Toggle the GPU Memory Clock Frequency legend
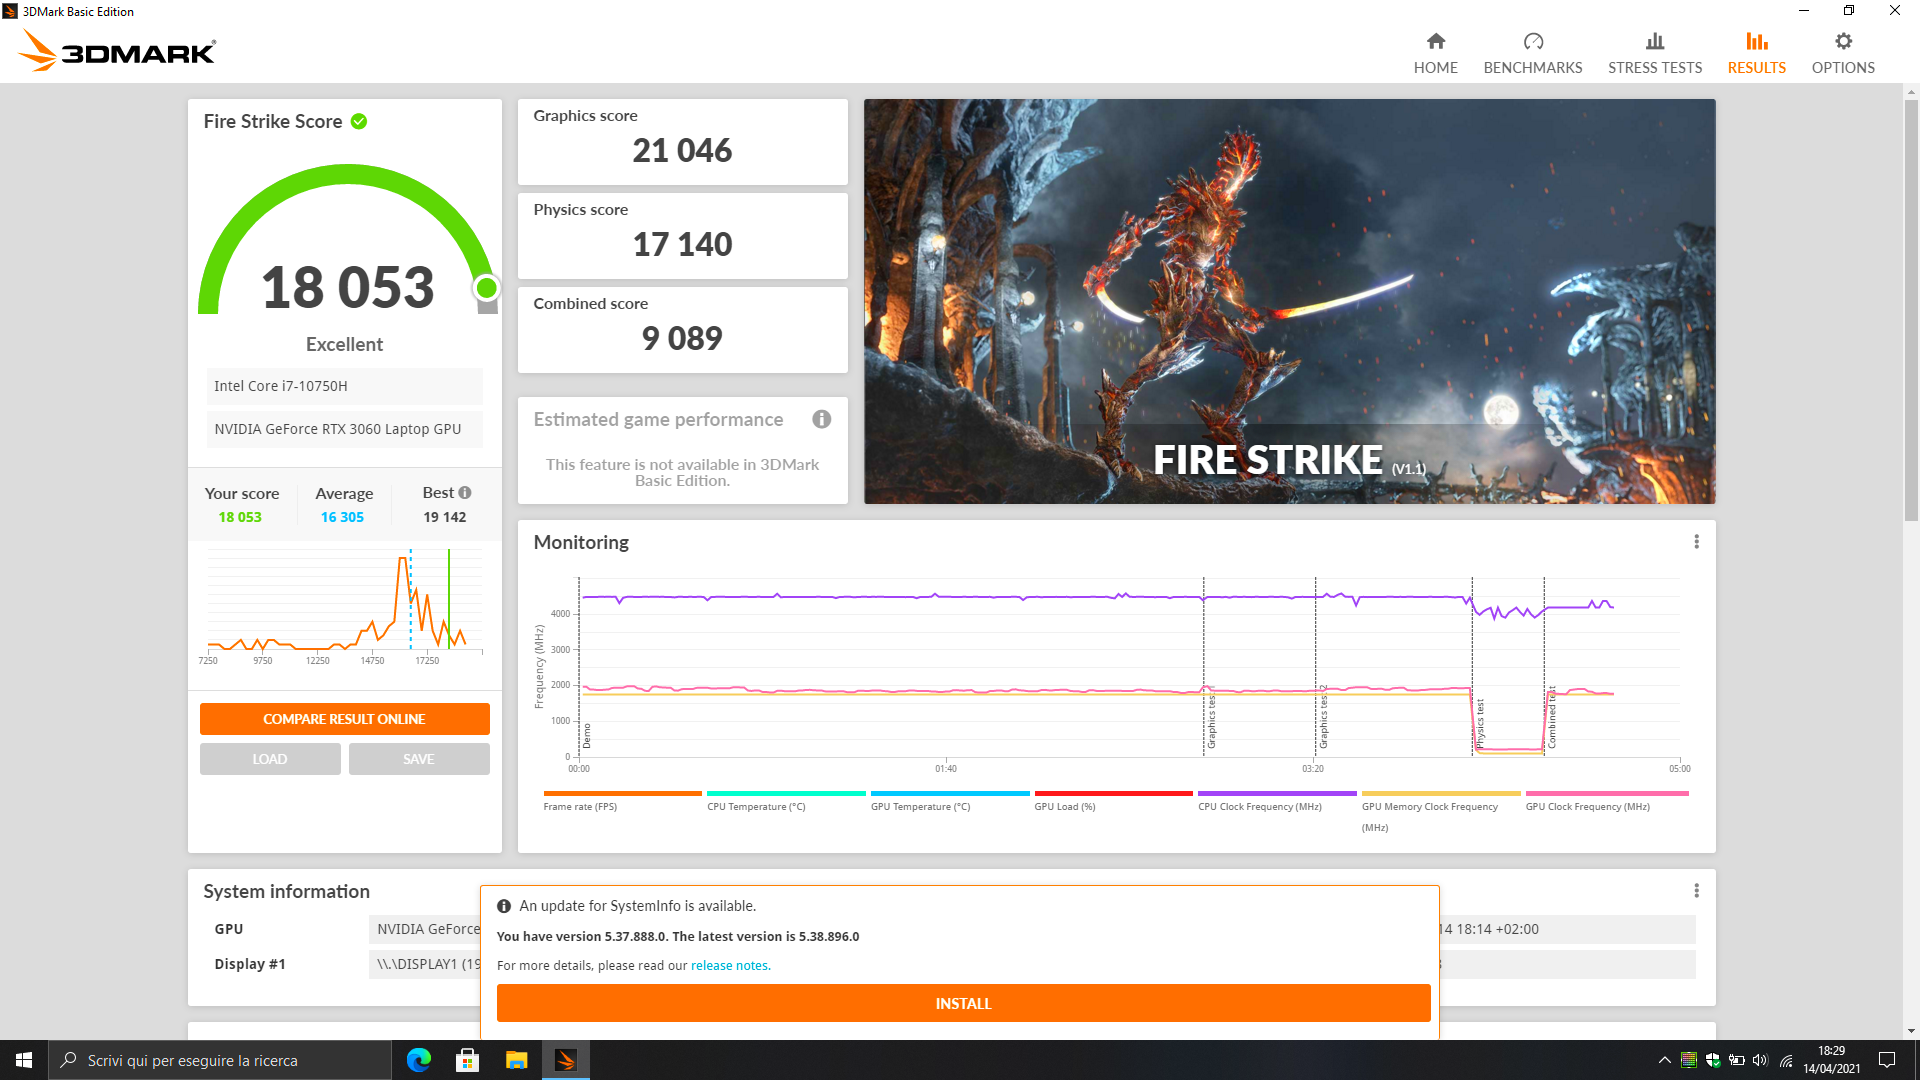The image size is (1920, 1080). 1440,812
